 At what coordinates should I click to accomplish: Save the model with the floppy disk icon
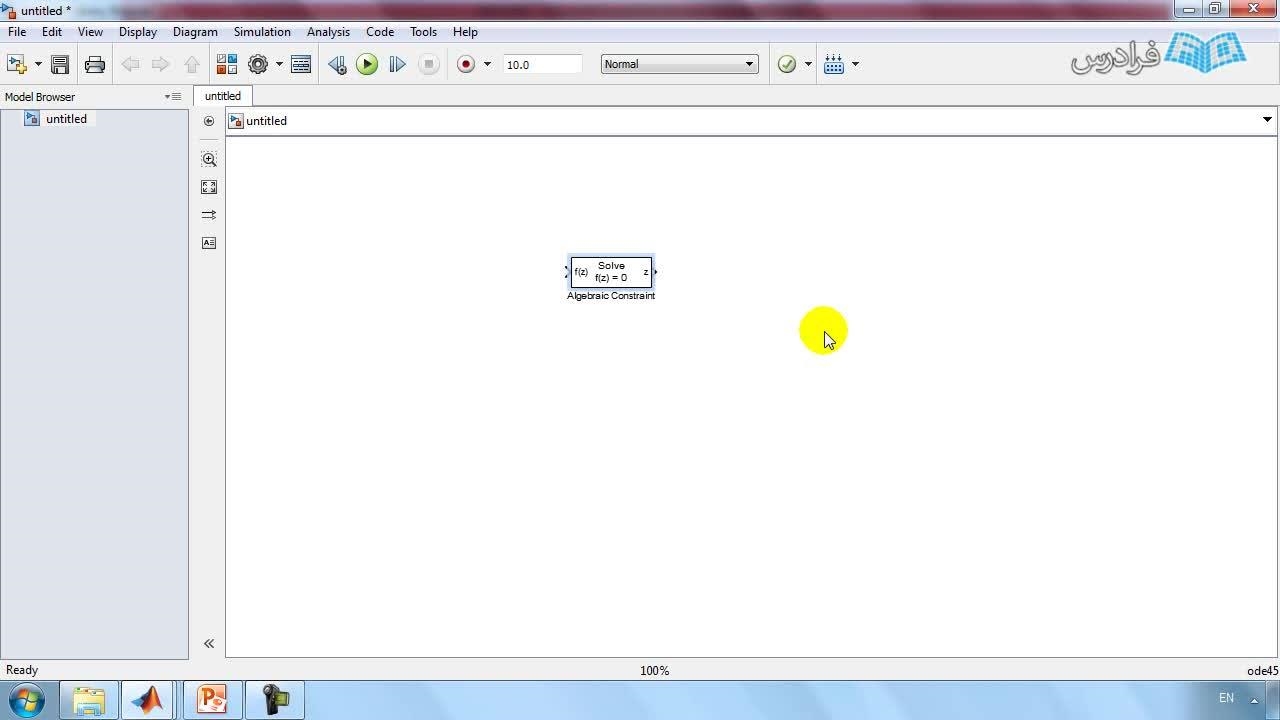point(60,64)
